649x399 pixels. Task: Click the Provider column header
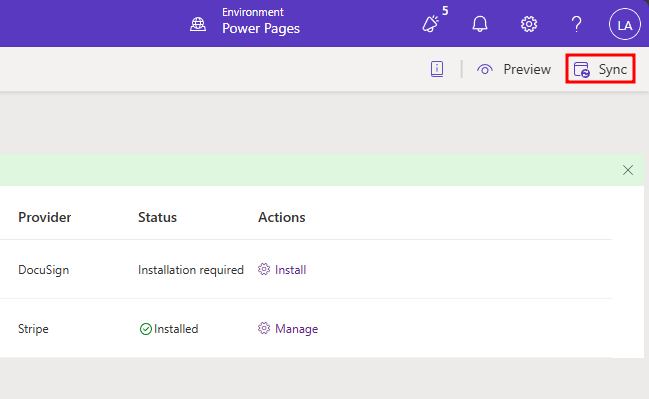tap(45, 217)
